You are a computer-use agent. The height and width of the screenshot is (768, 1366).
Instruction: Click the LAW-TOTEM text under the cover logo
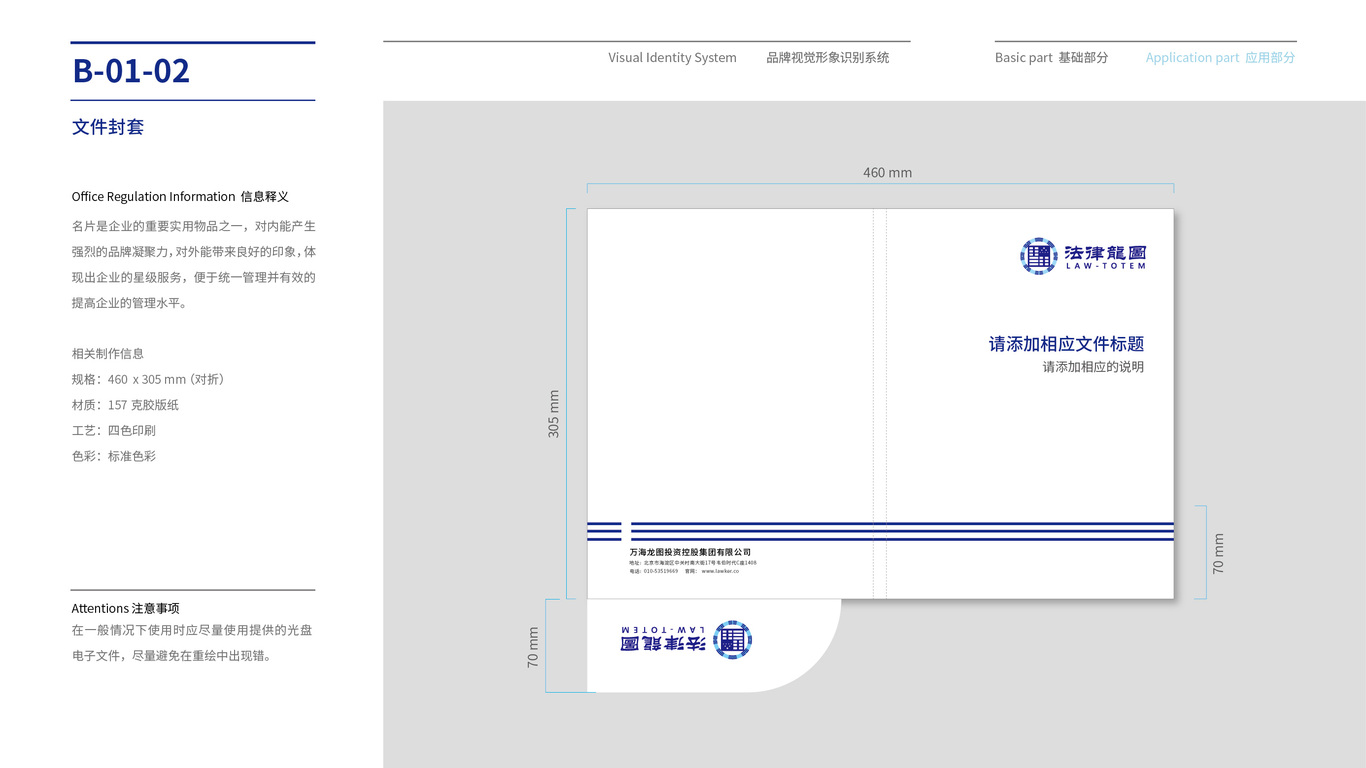click(x=1106, y=267)
